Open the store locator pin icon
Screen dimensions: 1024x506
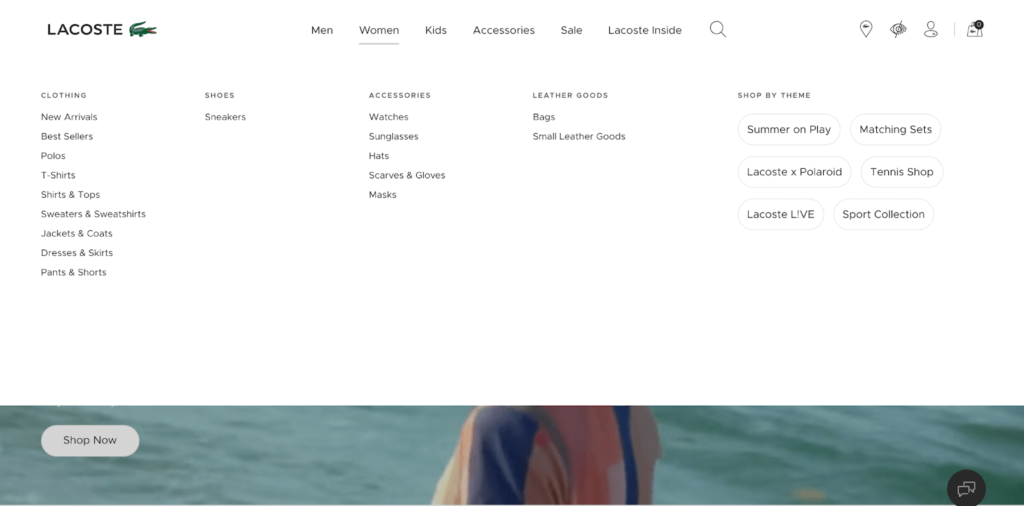866,29
